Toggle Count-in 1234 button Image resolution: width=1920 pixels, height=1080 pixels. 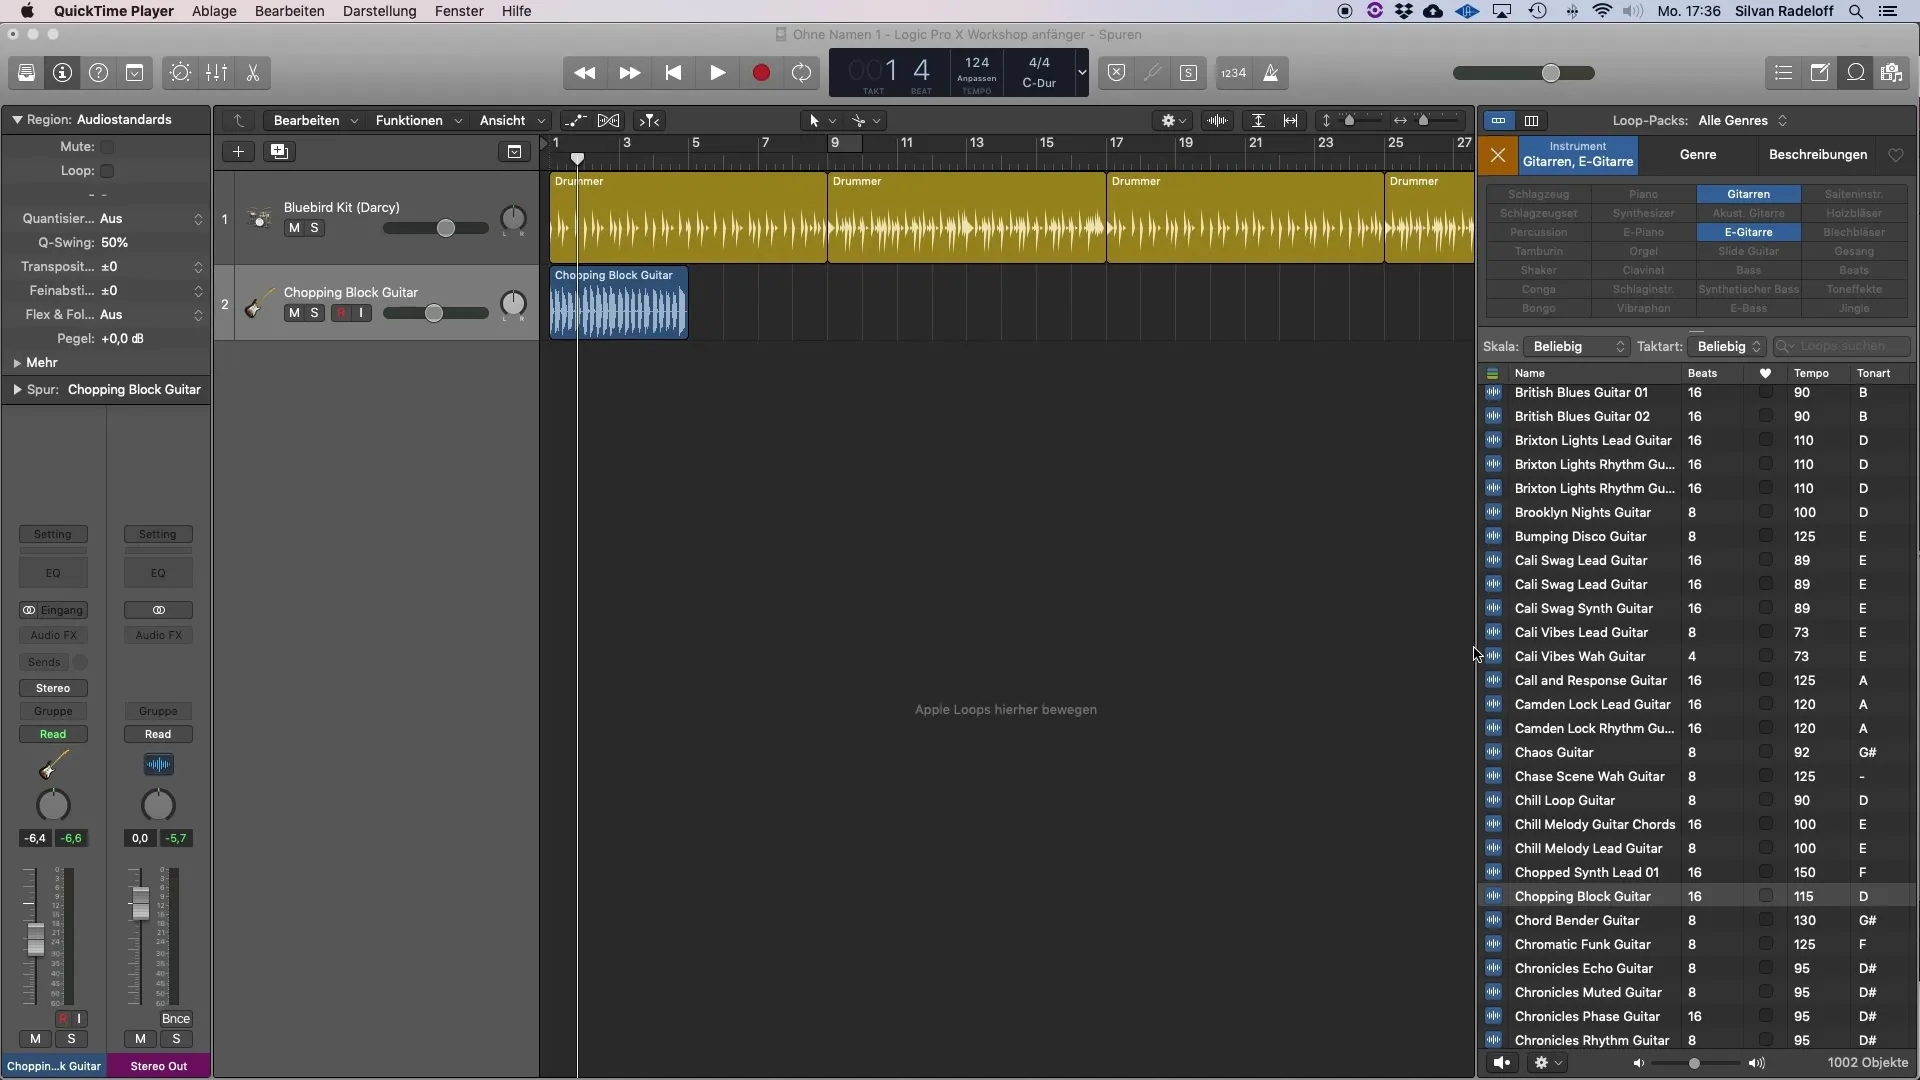click(x=1234, y=73)
